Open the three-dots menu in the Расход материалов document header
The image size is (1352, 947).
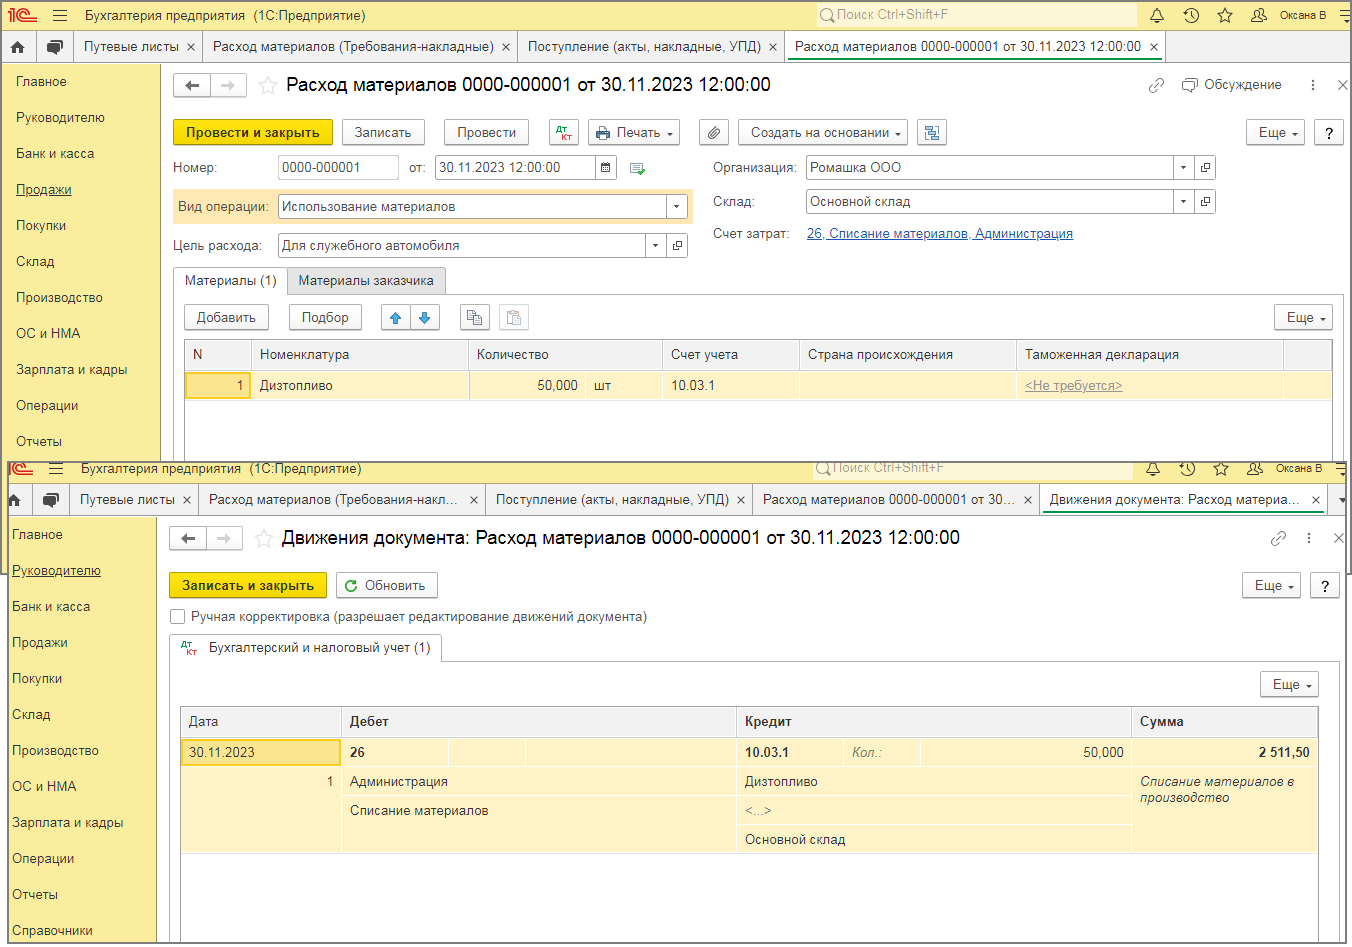pyautogui.click(x=1313, y=86)
